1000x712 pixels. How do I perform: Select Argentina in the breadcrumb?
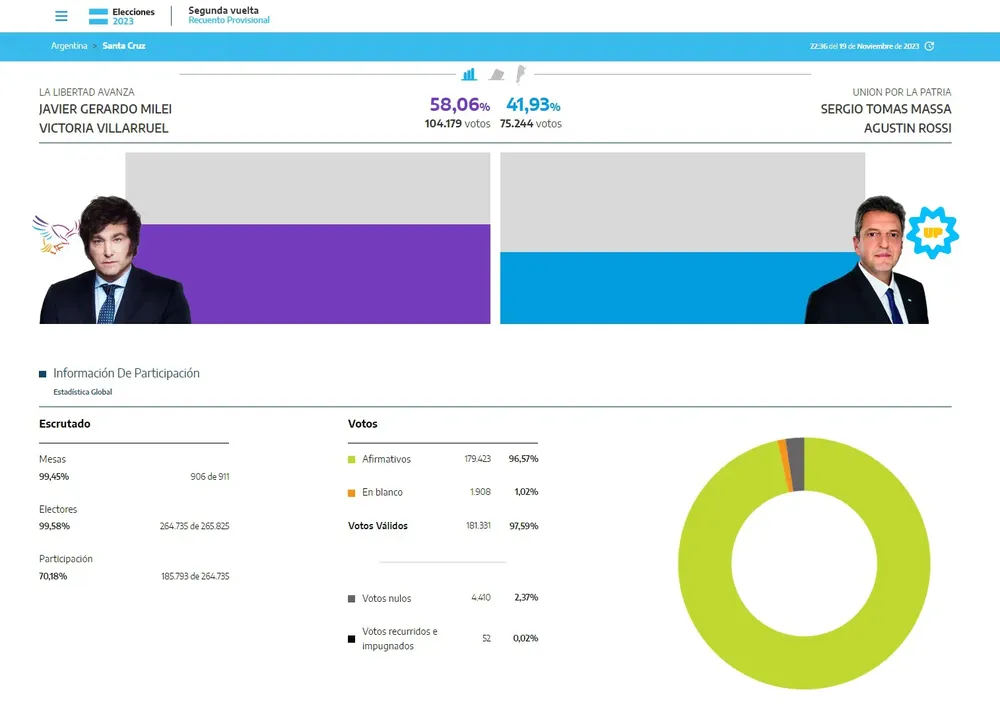click(x=68, y=46)
